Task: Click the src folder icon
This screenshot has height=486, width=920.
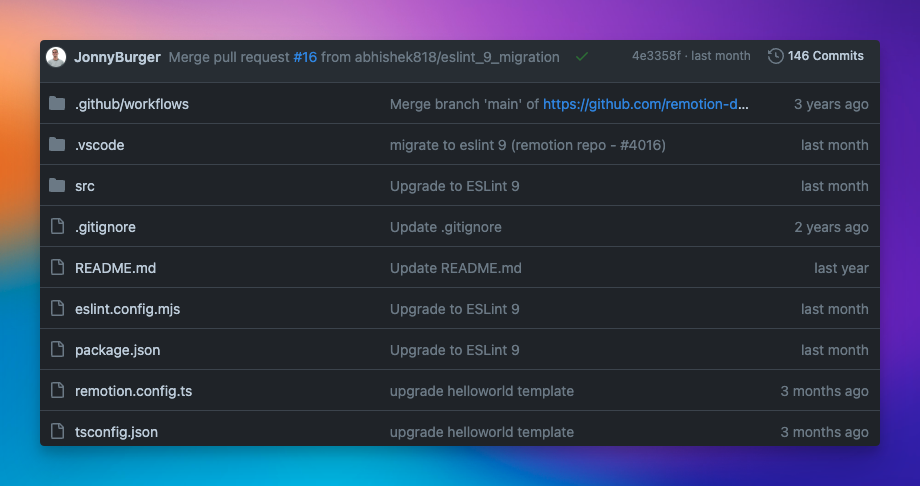Action: (57, 186)
